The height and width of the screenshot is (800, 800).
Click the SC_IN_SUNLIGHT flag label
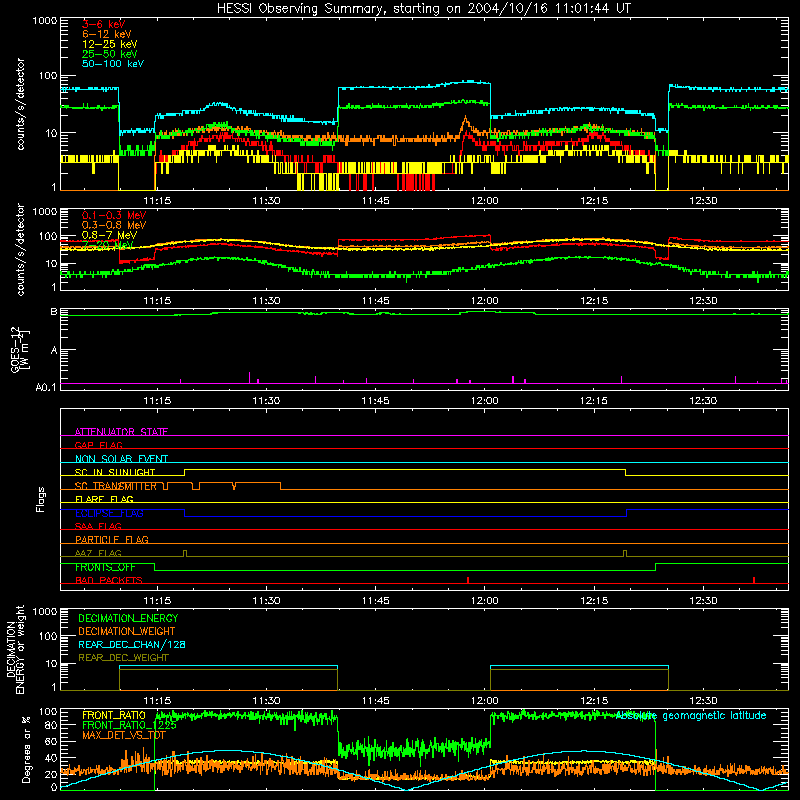pyautogui.click(x=115, y=472)
